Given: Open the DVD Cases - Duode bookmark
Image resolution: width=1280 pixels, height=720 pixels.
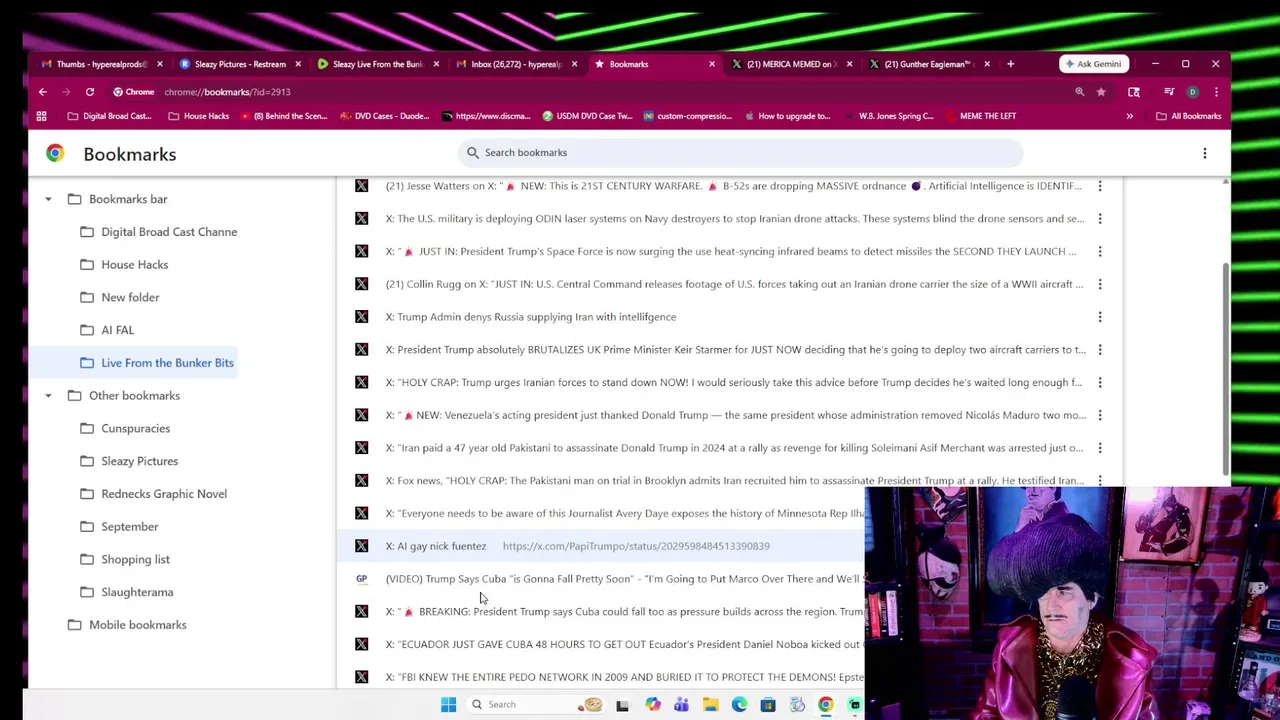Looking at the screenshot, I should point(384,116).
